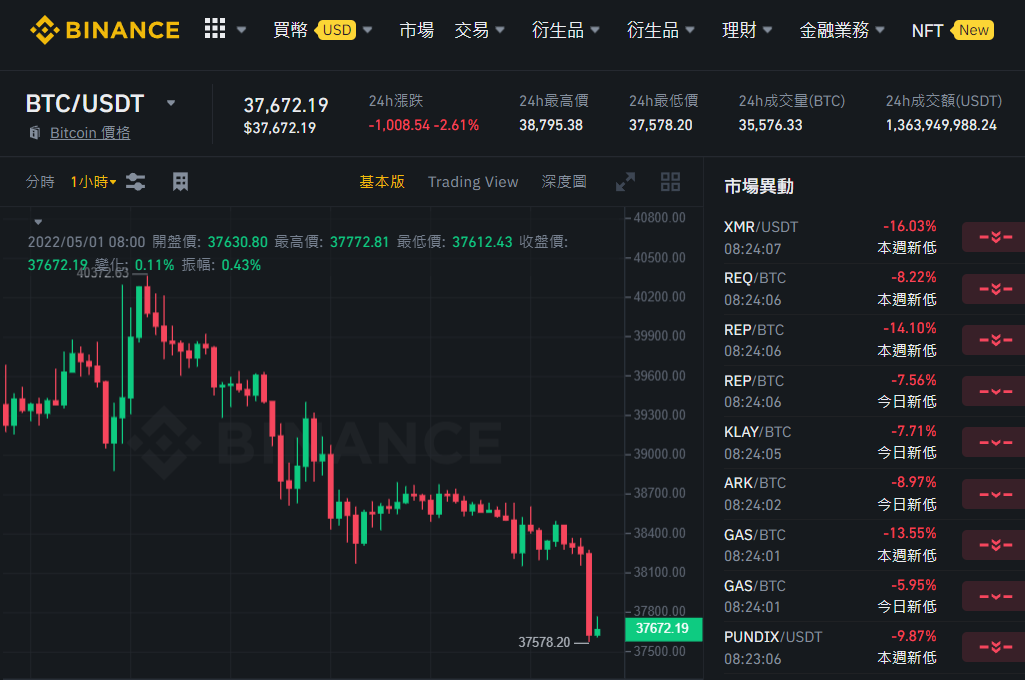This screenshot has width=1025, height=680.
Task: Select the 分時 chart interval
Action: 40,182
